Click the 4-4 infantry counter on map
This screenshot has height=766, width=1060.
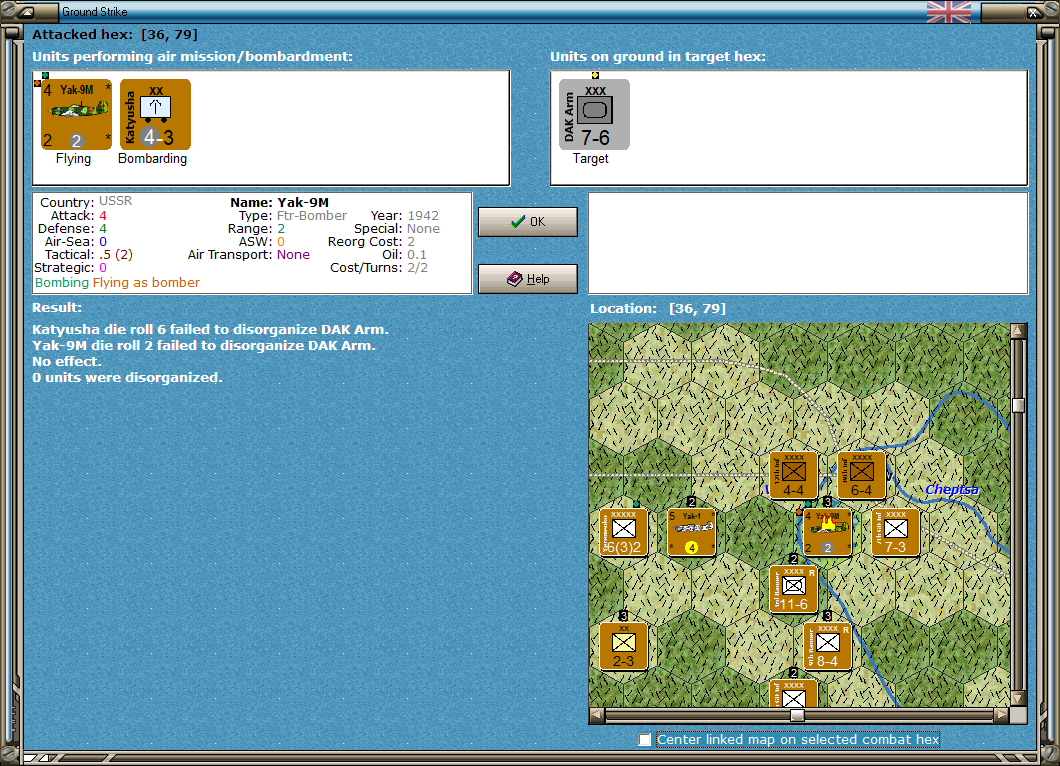(794, 475)
